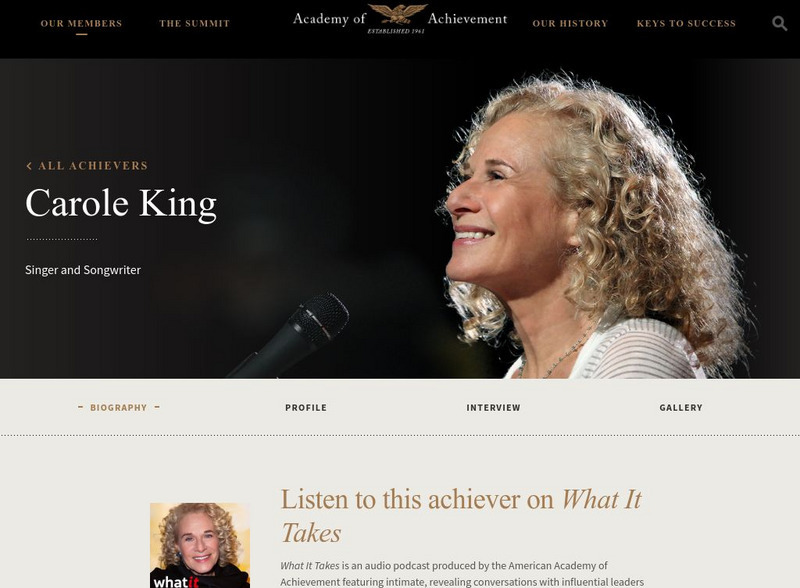Open The Summit menu item
800x588 pixels.
click(x=194, y=23)
